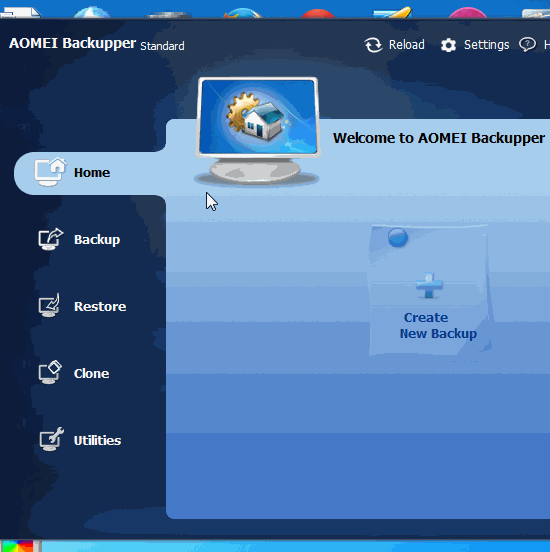The image size is (550, 552).
Task: Click the AOMEI Backupper title text
Action: (73, 44)
